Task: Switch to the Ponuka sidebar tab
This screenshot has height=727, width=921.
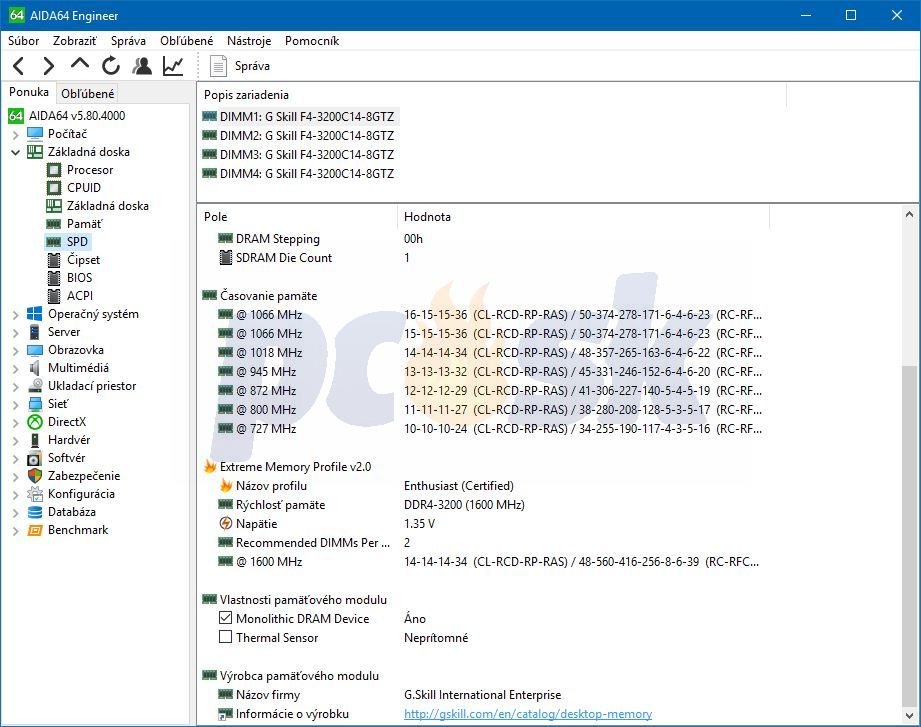Action: 29,92
